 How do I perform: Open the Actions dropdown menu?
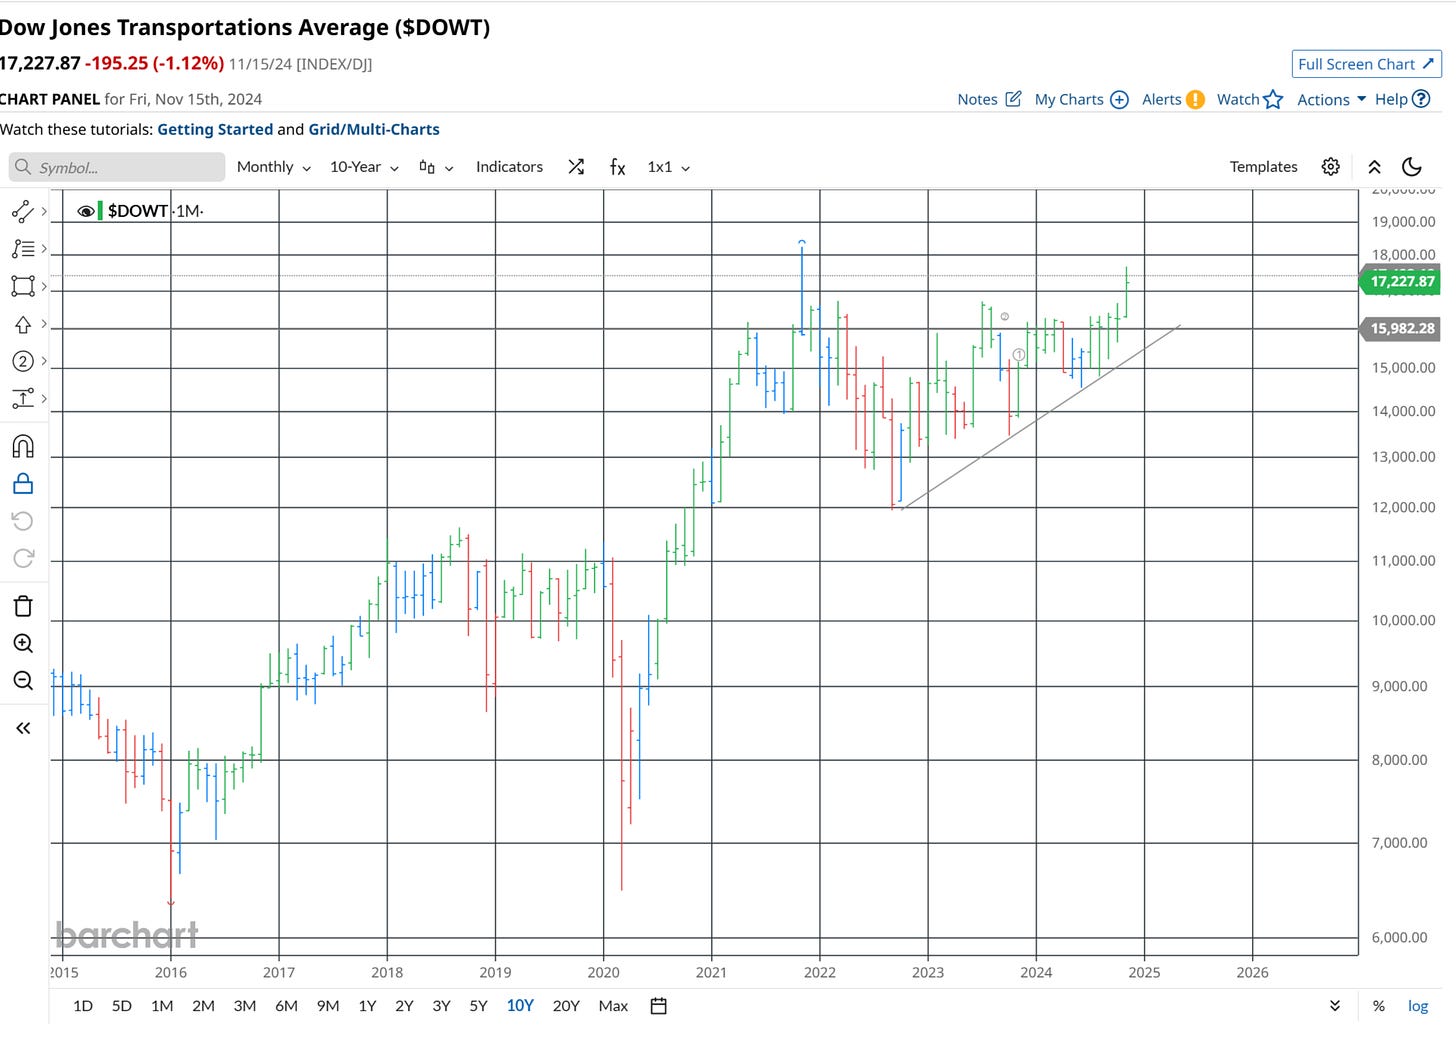[1331, 99]
